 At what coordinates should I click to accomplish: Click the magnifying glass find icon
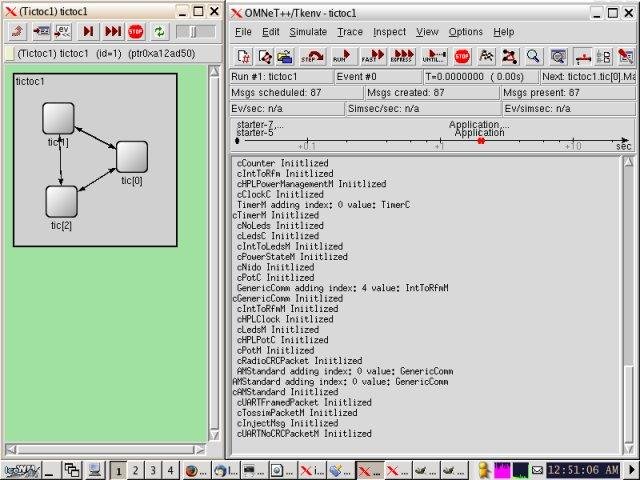pos(533,56)
